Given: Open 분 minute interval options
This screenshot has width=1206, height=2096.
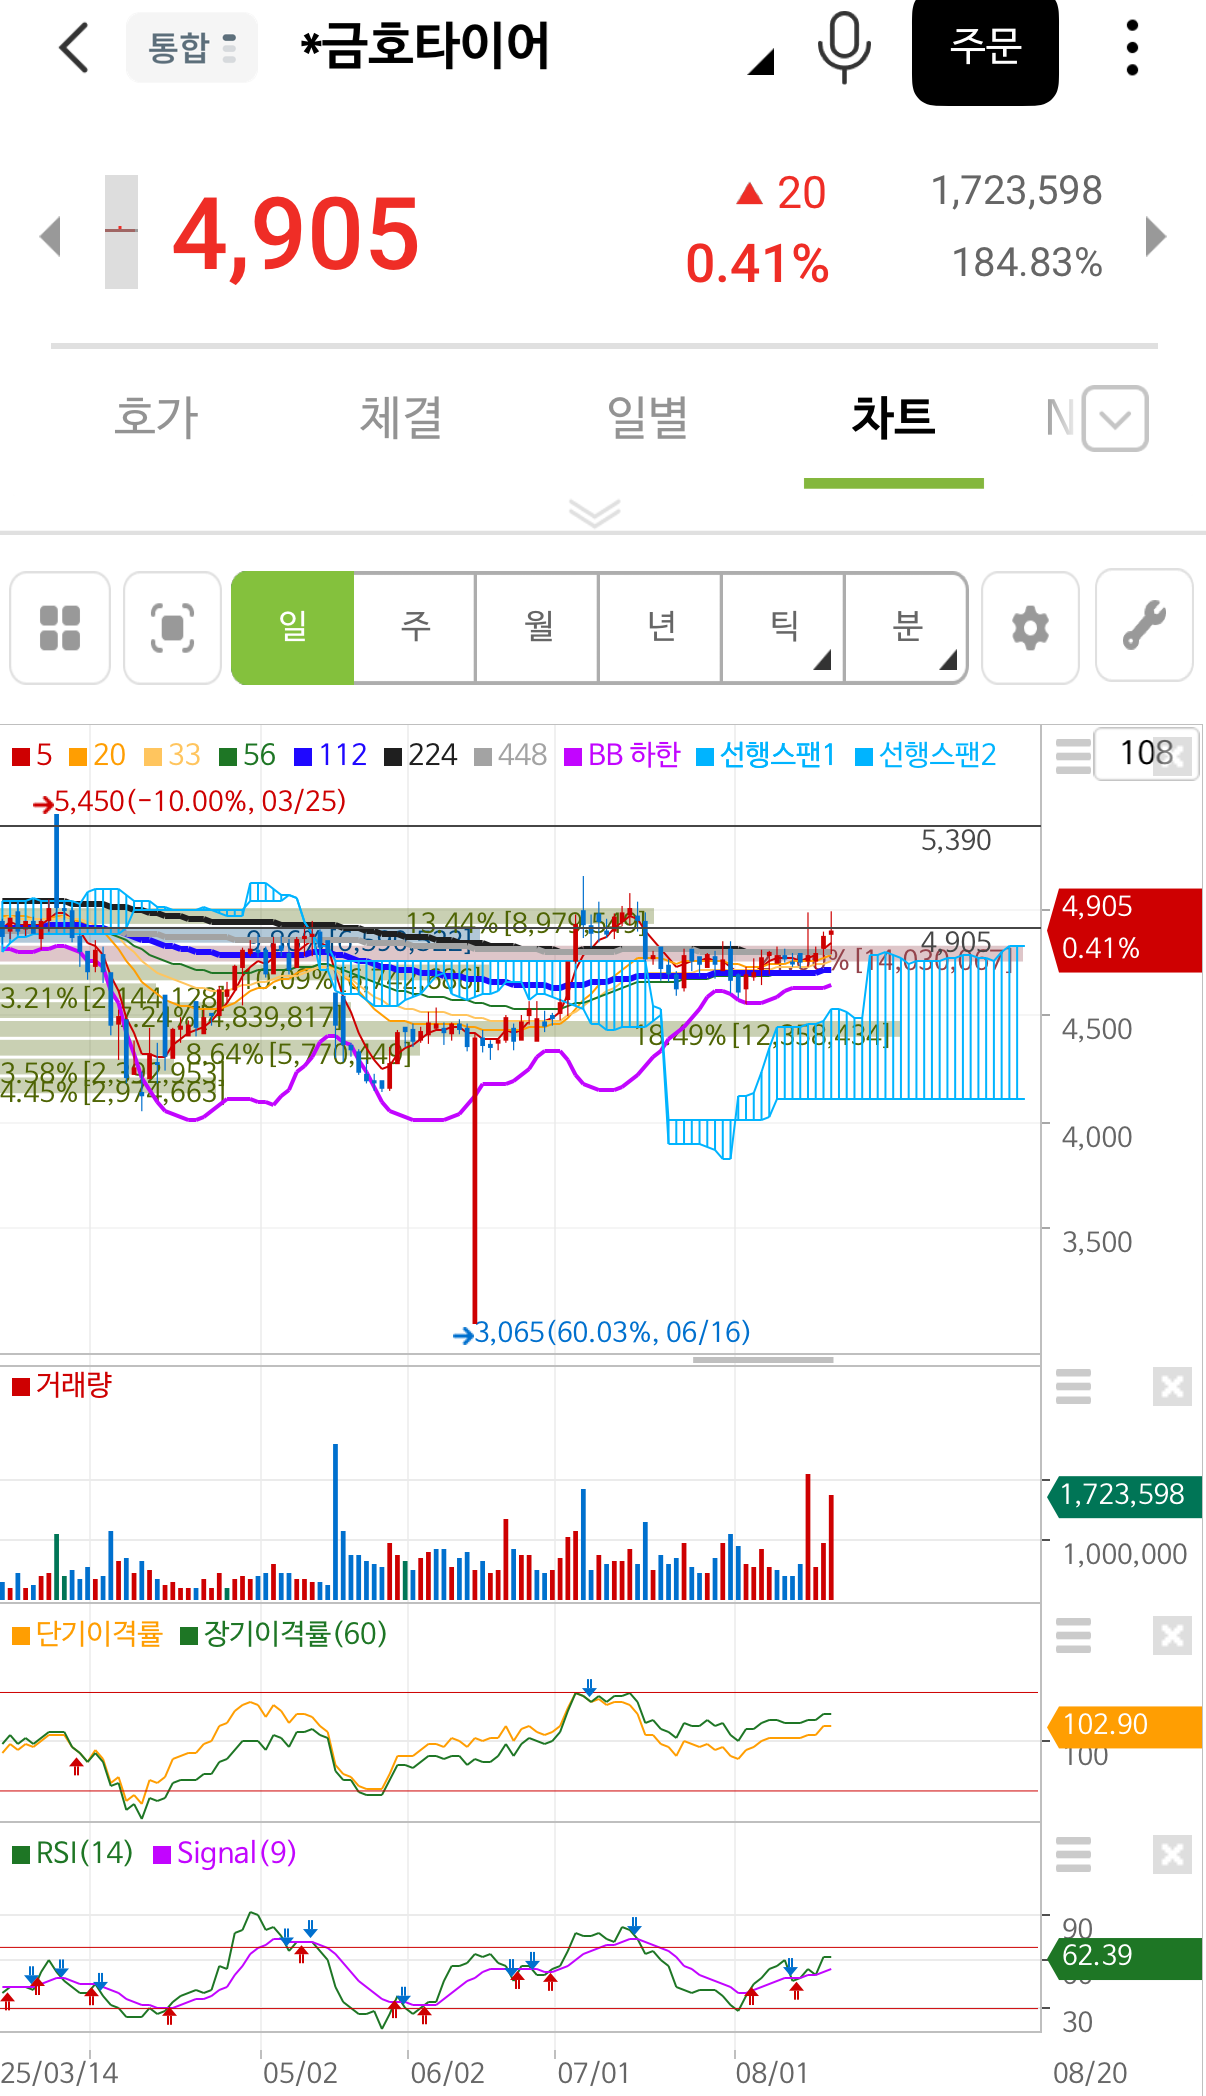Looking at the screenshot, I should click(906, 628).
